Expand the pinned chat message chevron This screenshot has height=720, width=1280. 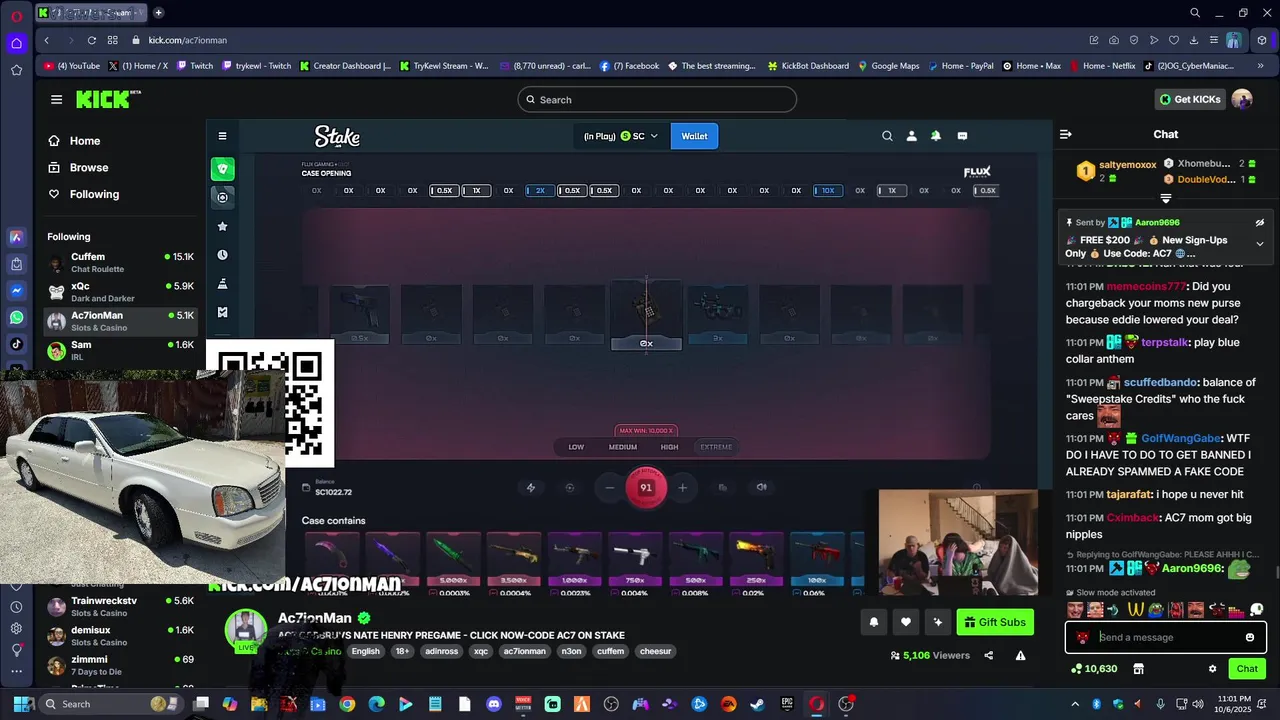pyautogui.click(x=1260, y=244)
